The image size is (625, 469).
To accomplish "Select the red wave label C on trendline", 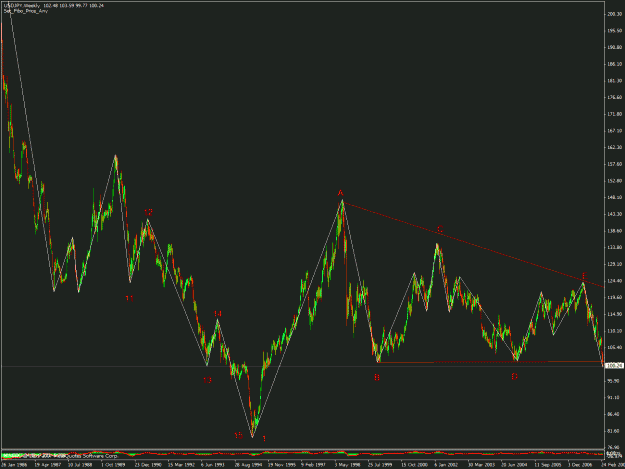I will 440,230.
